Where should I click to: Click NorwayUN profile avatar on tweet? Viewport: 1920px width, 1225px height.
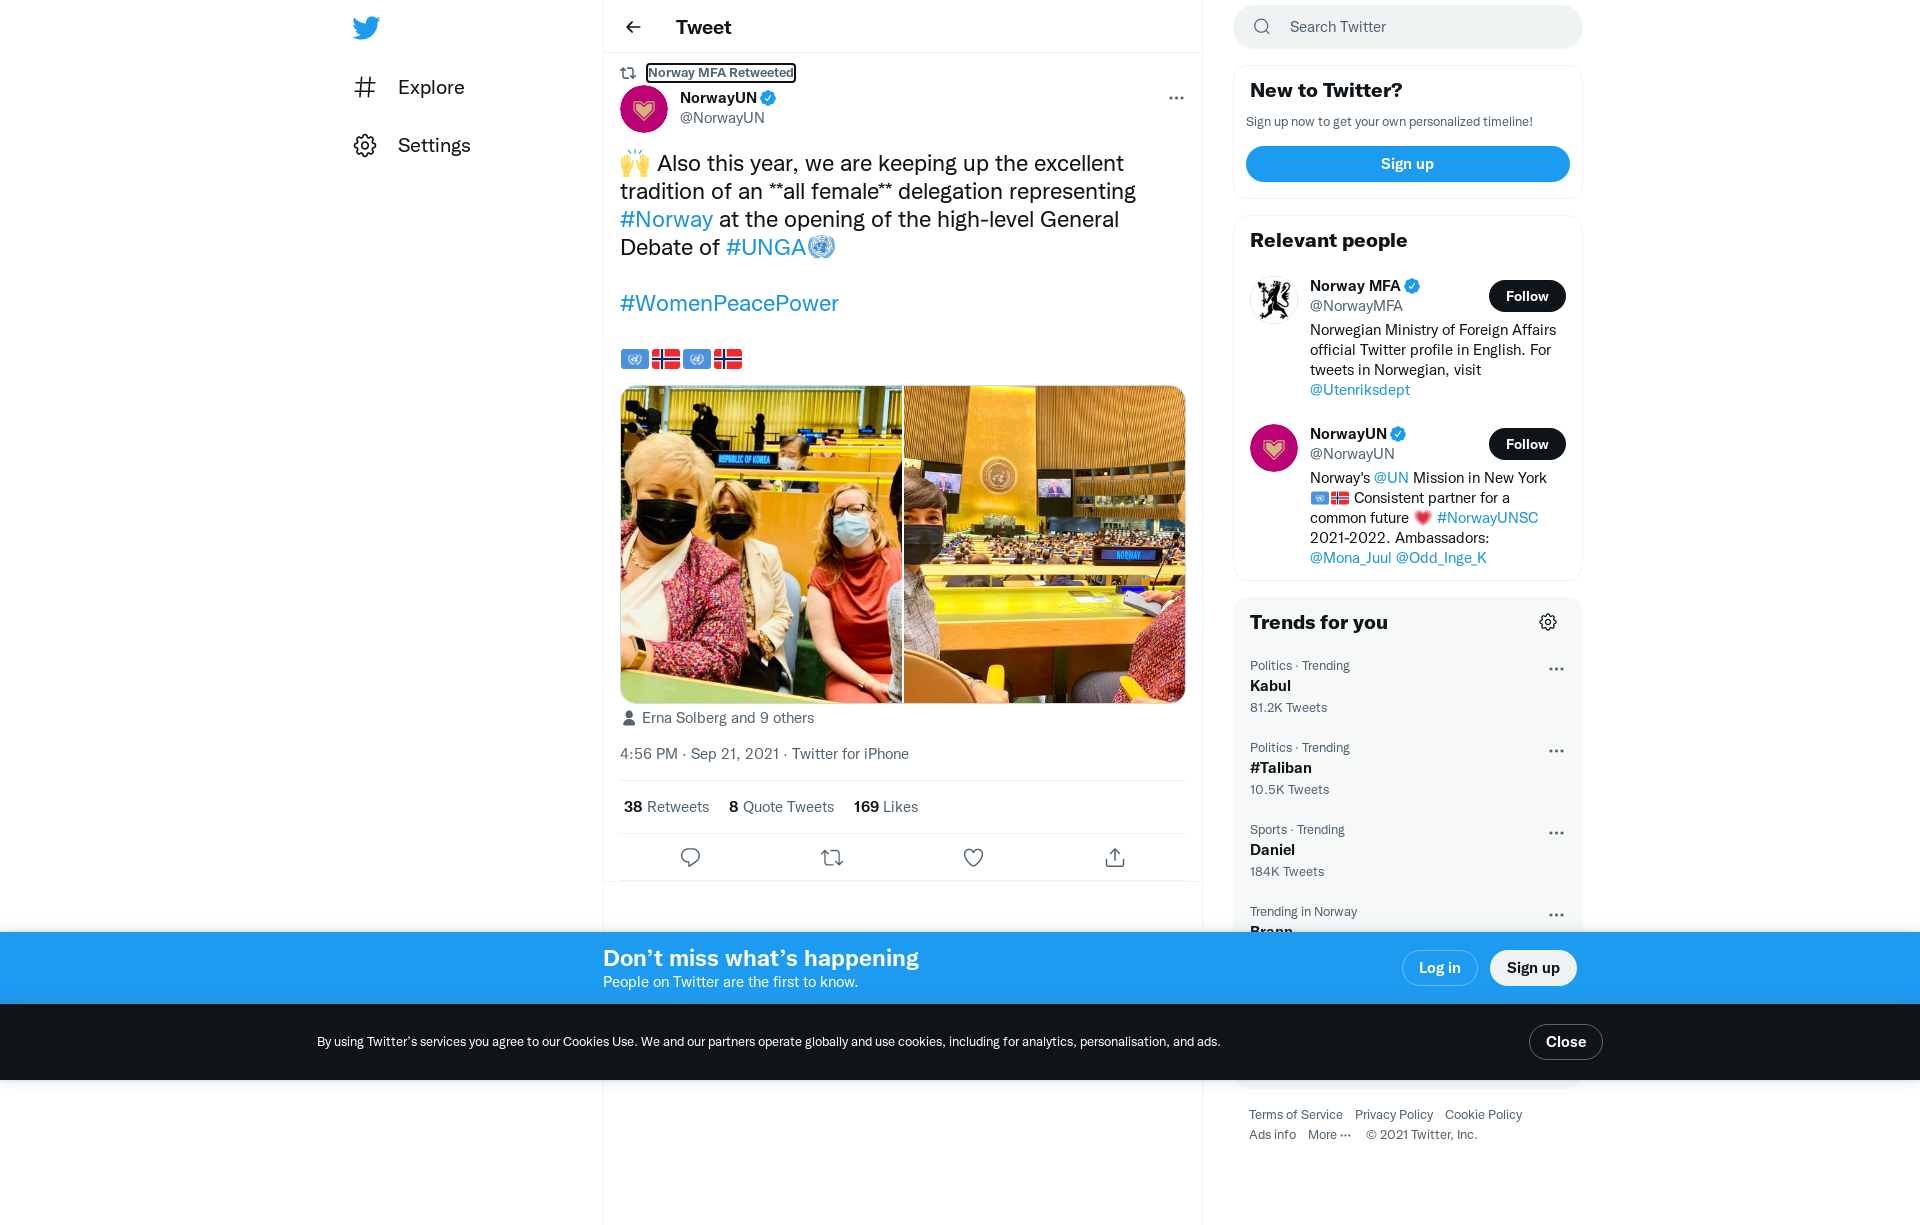[x=644, y=109]
